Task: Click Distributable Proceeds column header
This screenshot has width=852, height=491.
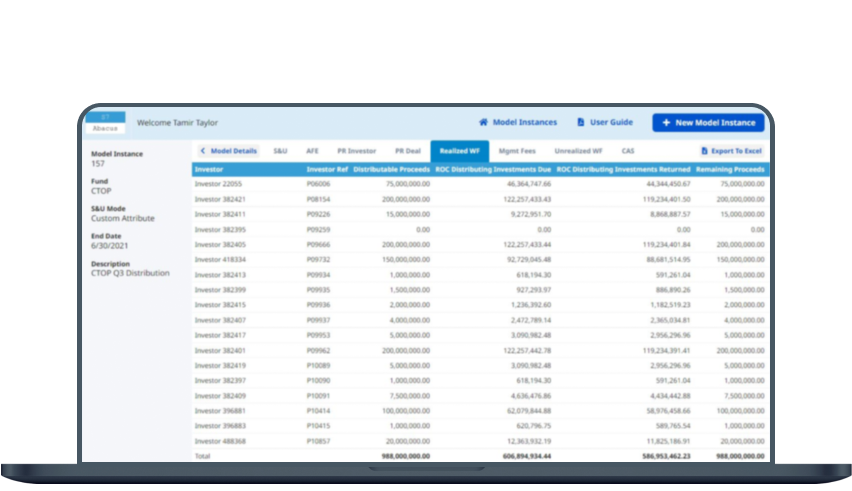Action: coord(391,169)
